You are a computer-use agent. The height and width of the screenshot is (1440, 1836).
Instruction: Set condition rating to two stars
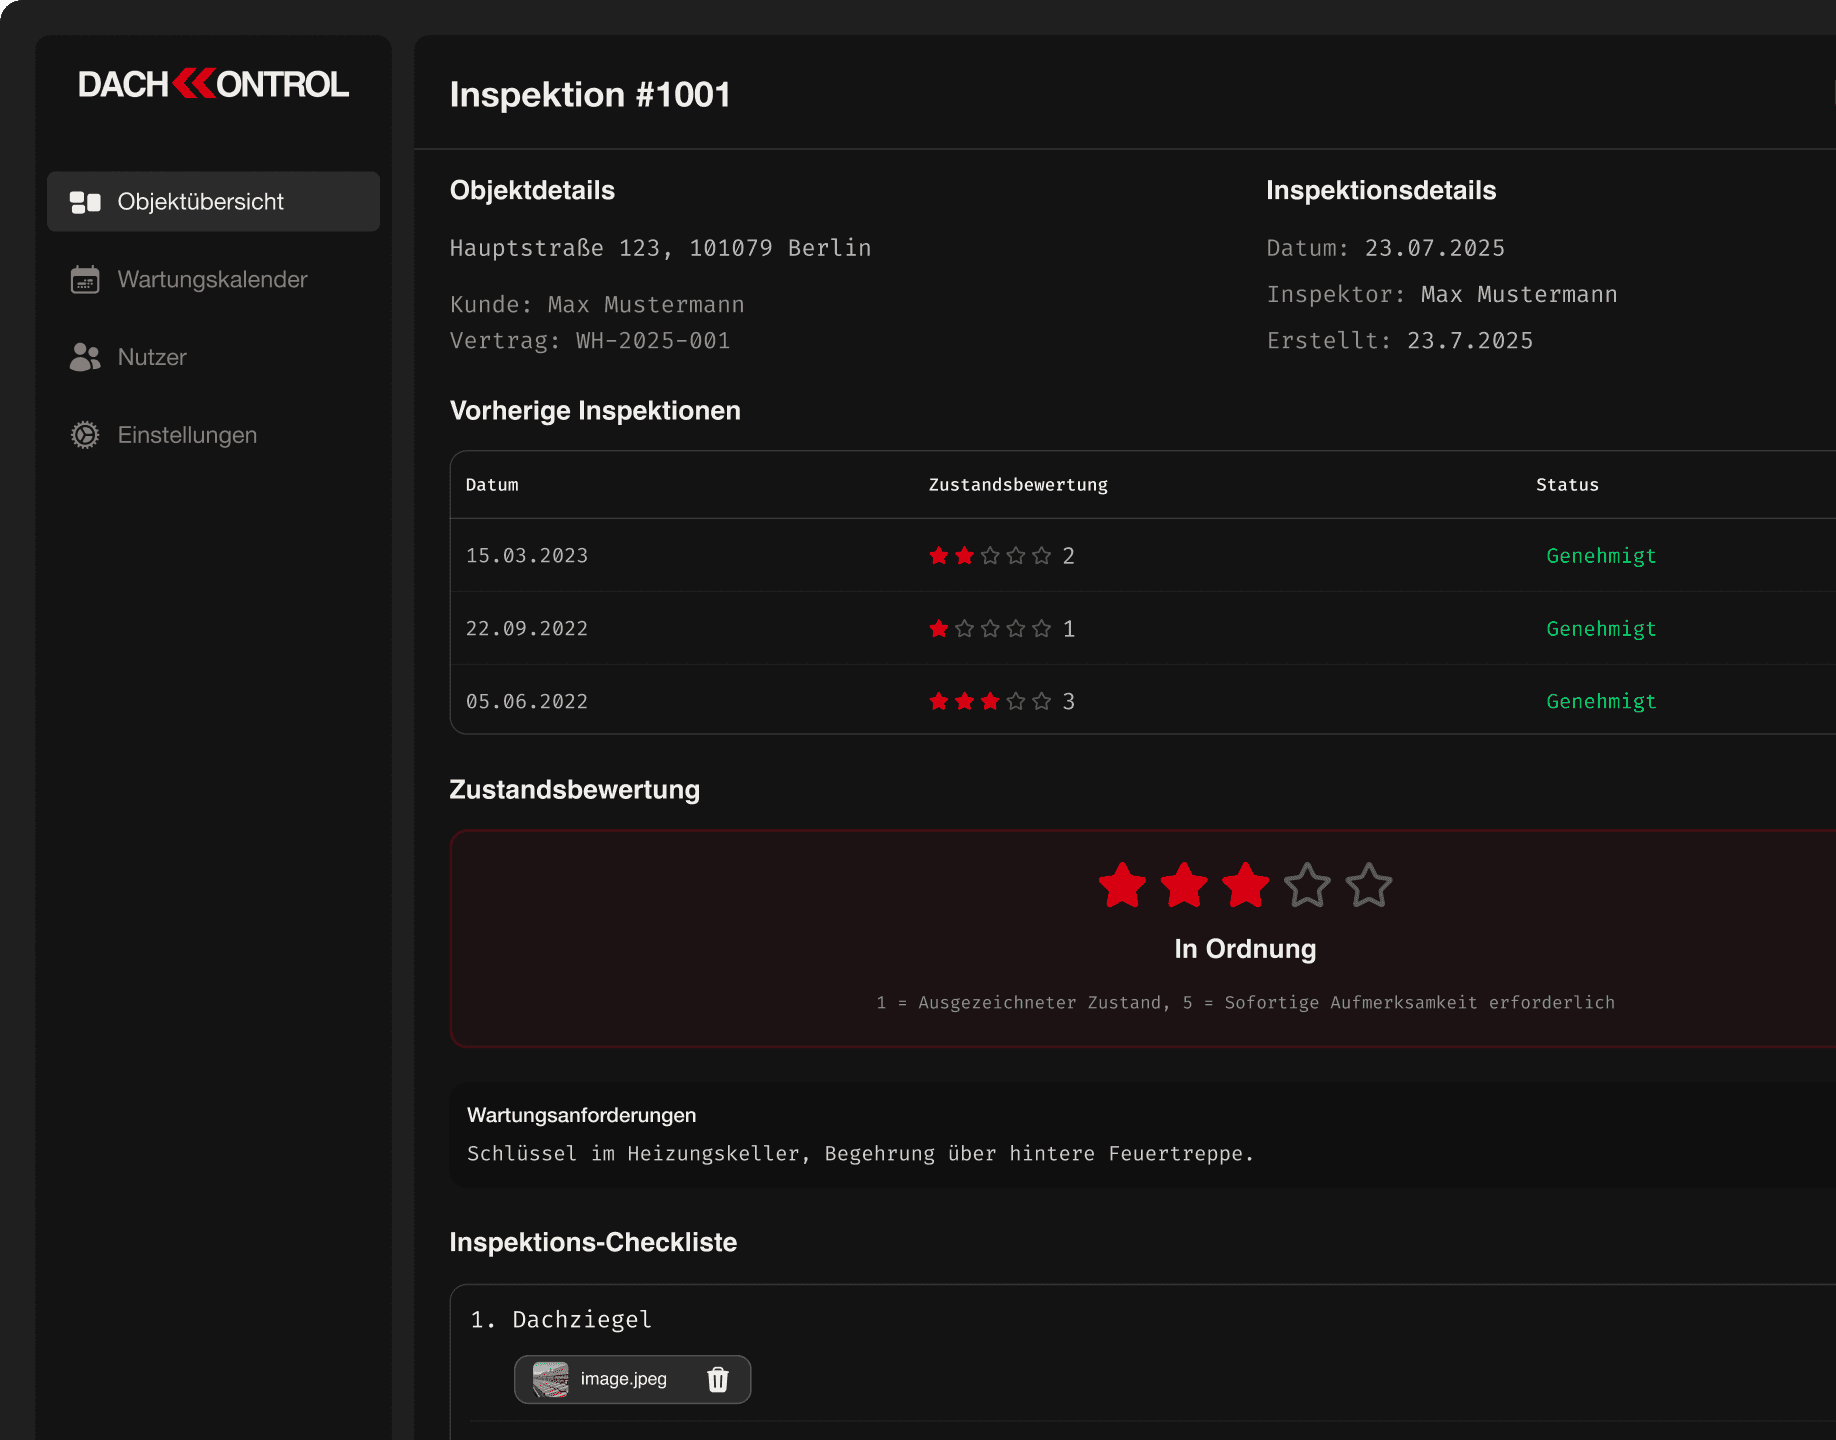(1184, 886)
